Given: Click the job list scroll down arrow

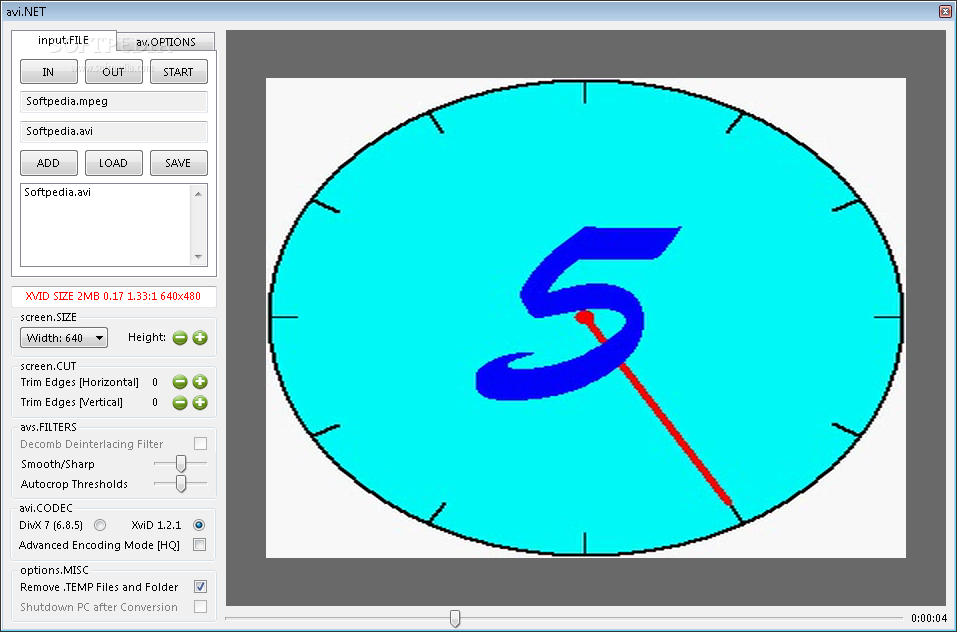Looking at the screenshot, I should 198,257.
